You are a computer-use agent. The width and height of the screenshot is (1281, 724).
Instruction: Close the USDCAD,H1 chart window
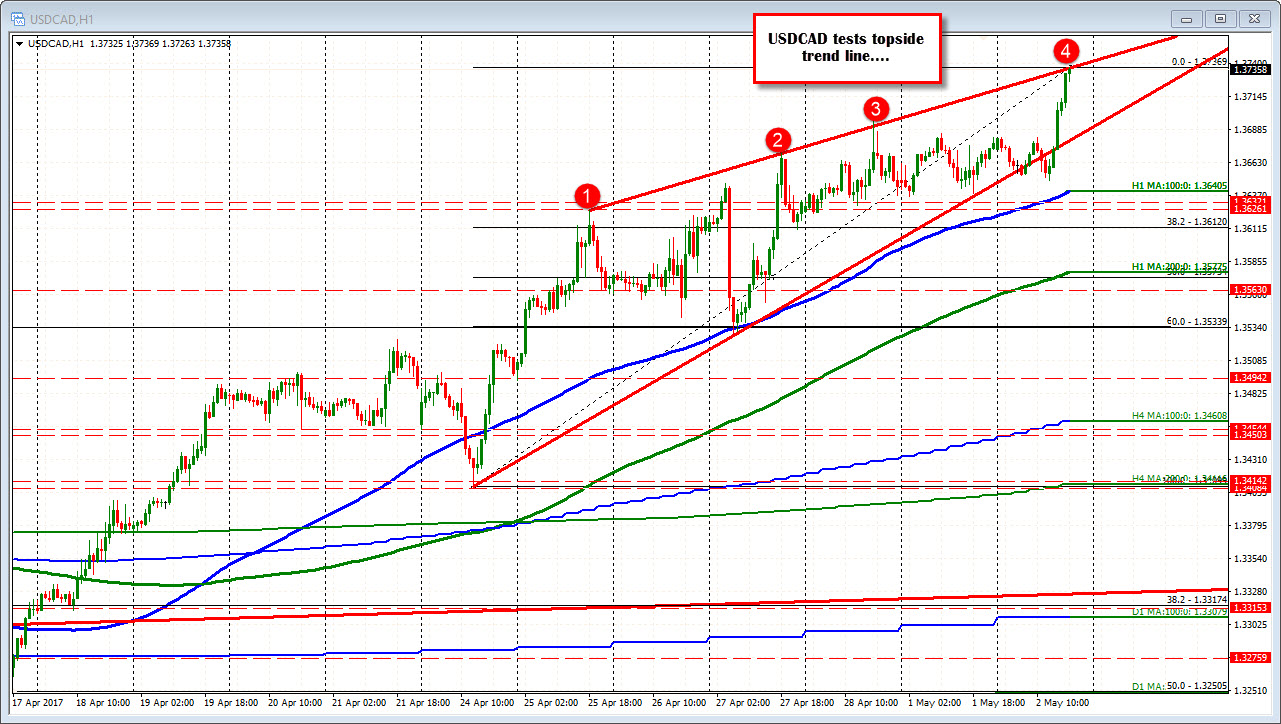(1254, 18)
